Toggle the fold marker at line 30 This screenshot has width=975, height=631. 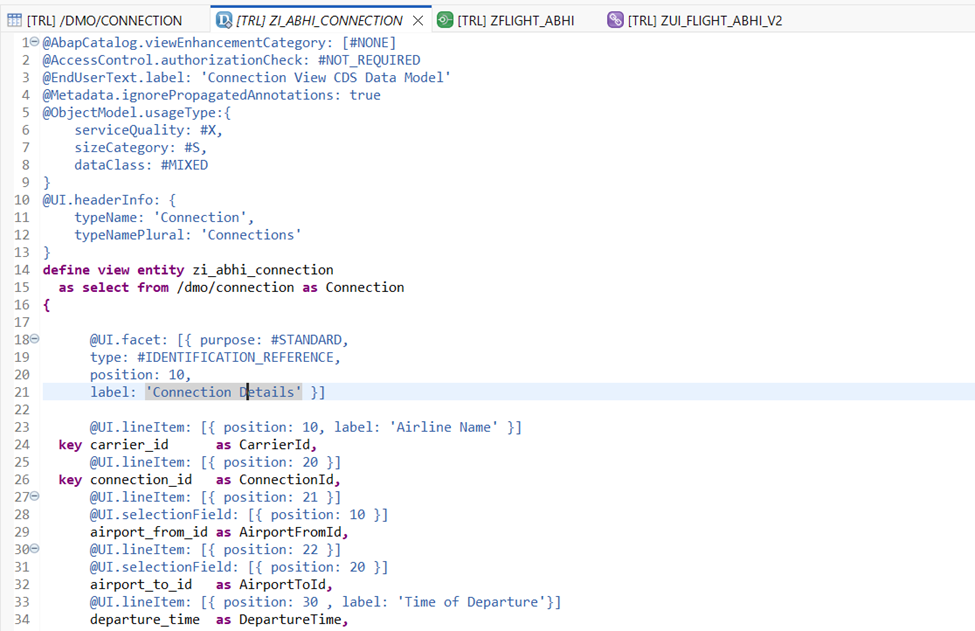(x=35, y=549)
